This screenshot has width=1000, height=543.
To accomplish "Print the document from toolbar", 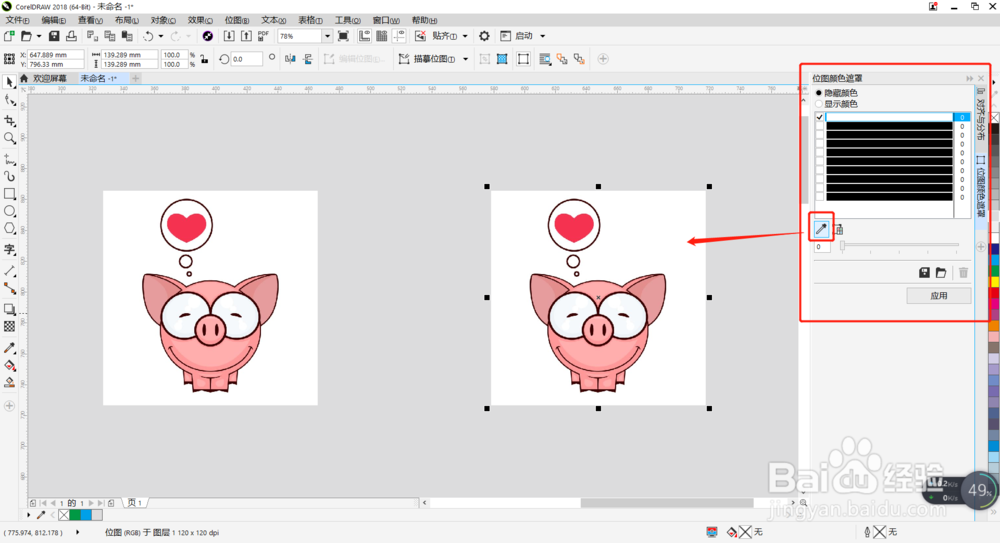I will click(x=71, y=36).
